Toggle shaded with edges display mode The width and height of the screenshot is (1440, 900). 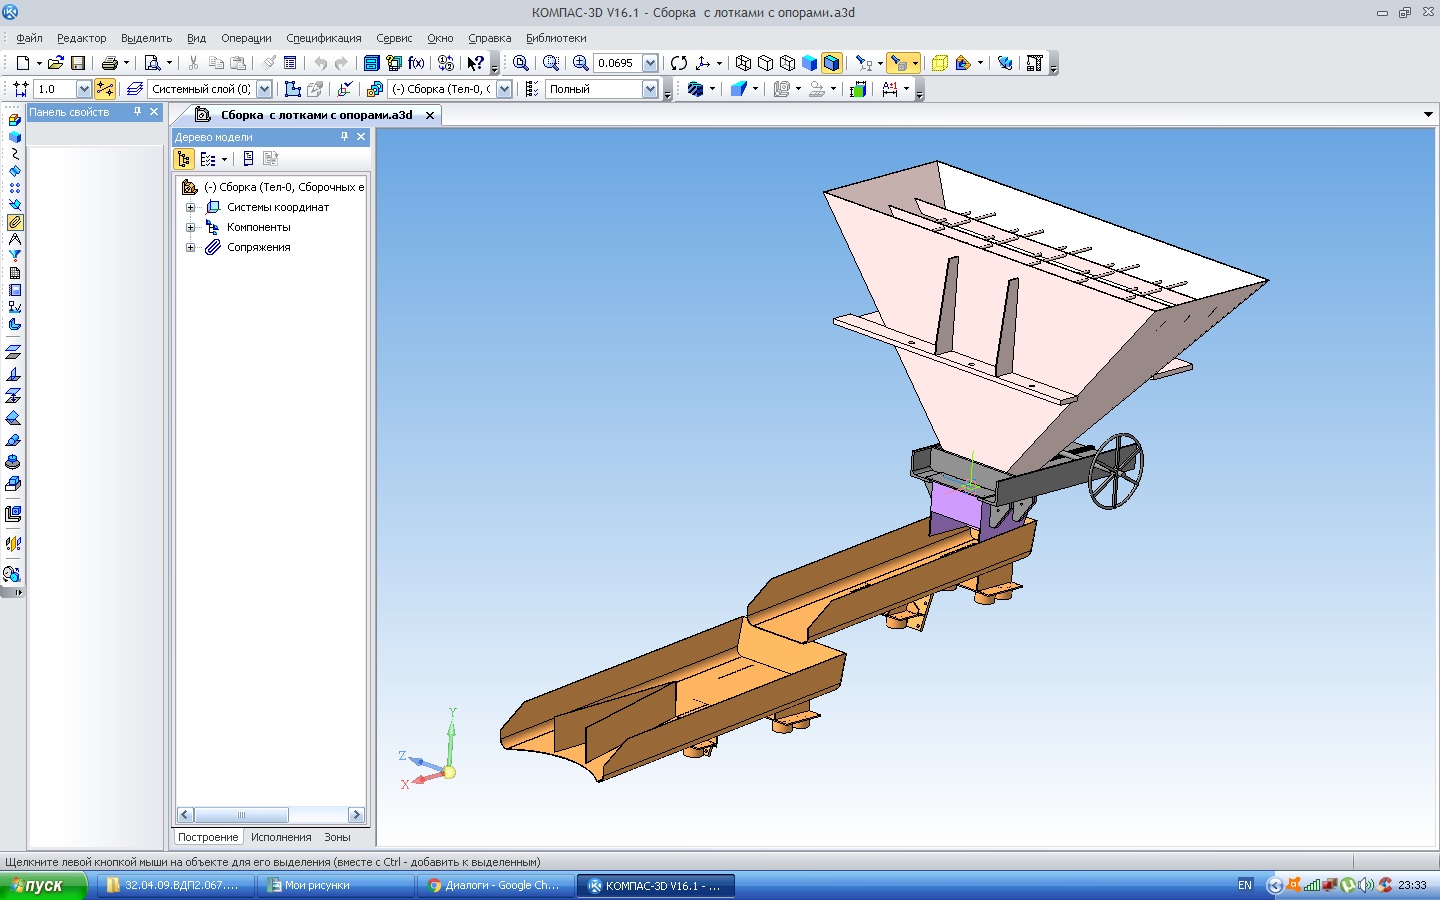(831, 63)
